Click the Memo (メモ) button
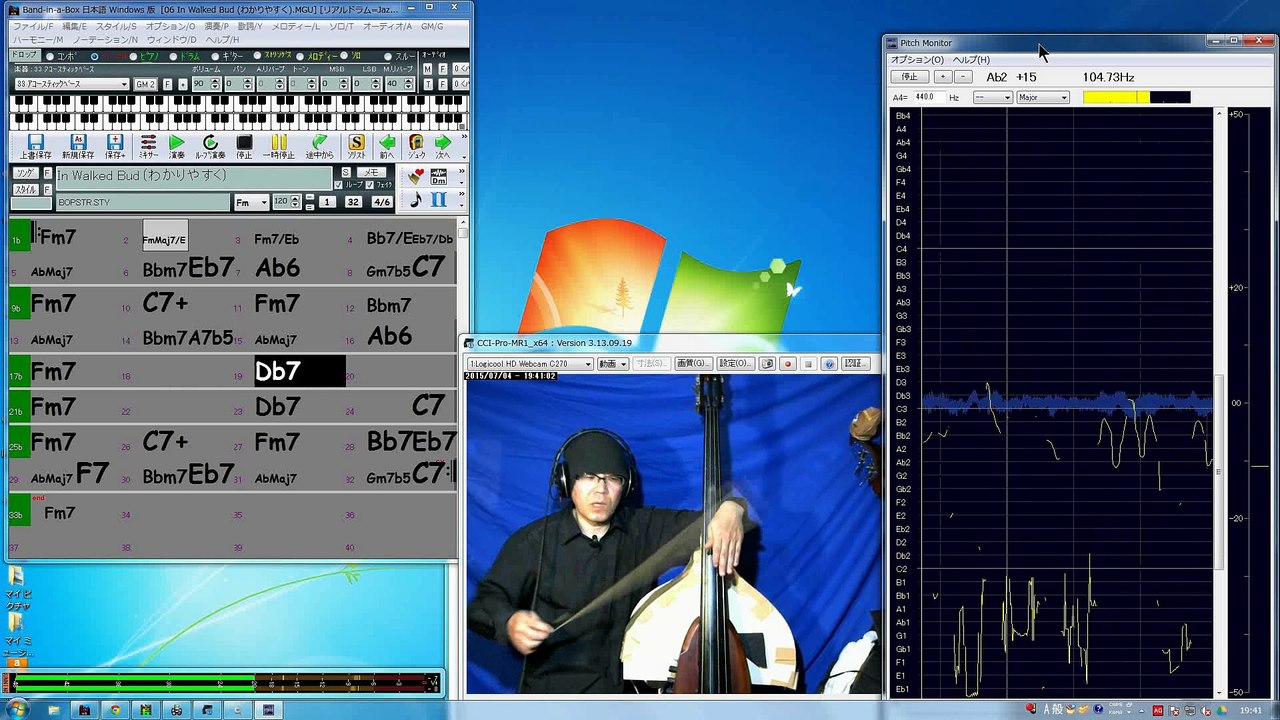The height and width of the screenshot is (720, 1280). (x=371, y=173)
